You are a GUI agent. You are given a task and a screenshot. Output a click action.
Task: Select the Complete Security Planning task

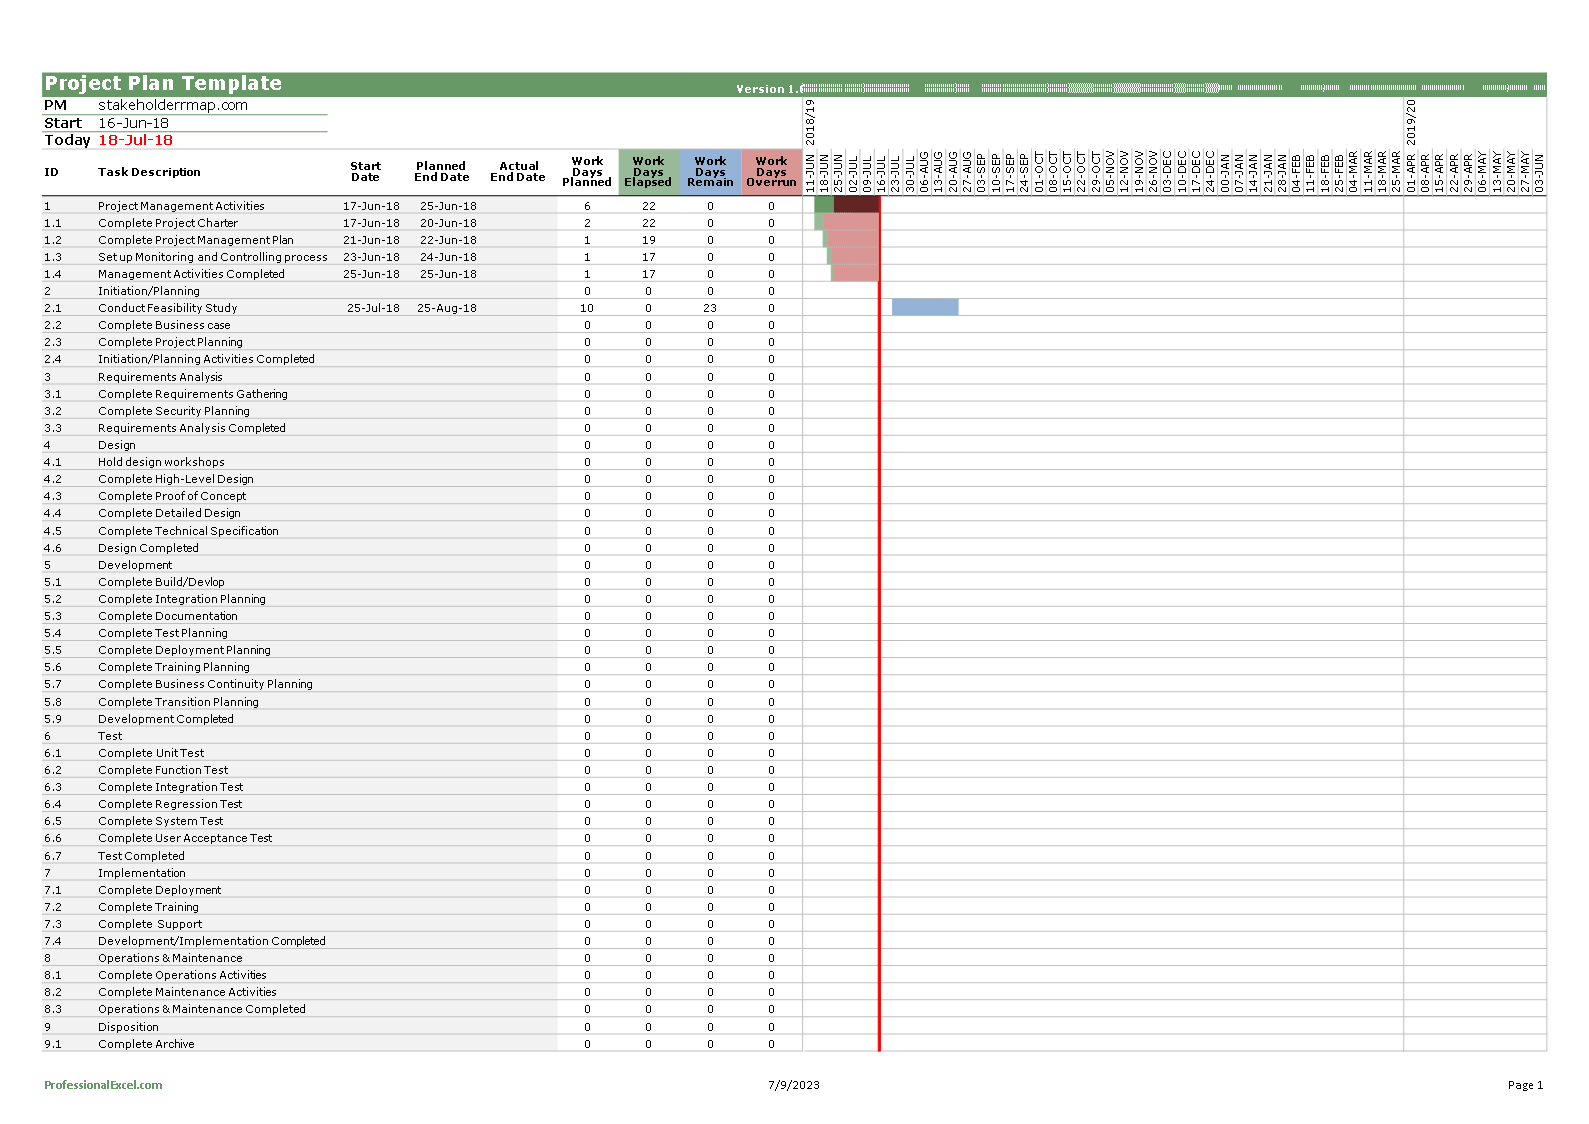[174, 411]
